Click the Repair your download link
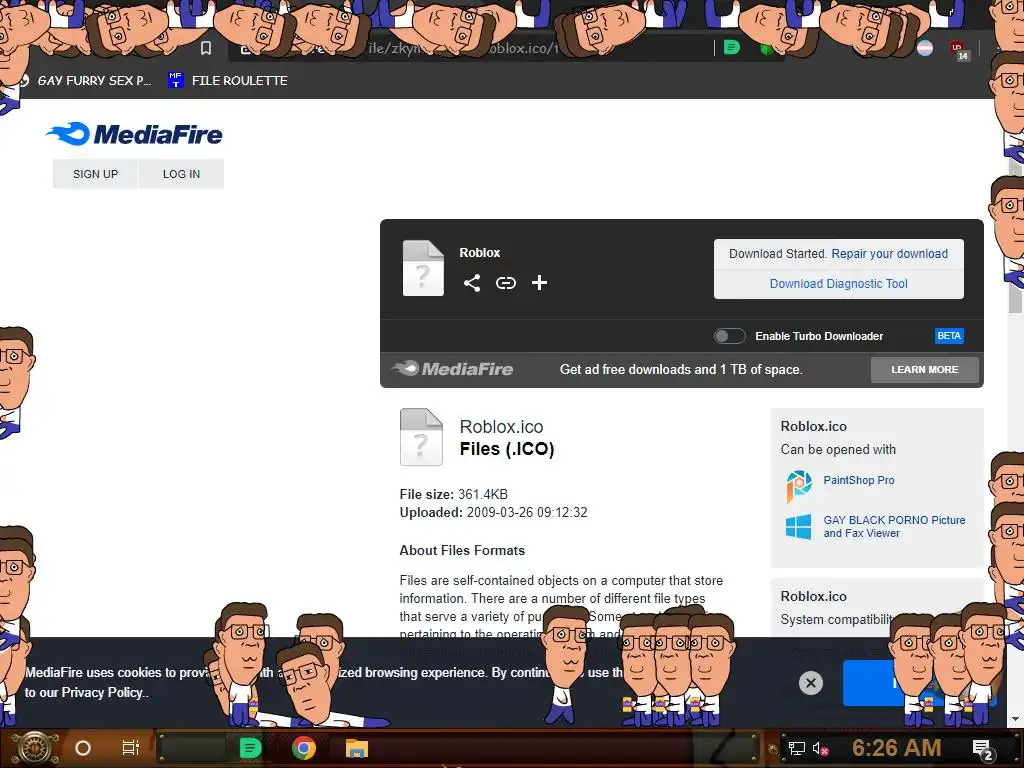 point(889,253)
